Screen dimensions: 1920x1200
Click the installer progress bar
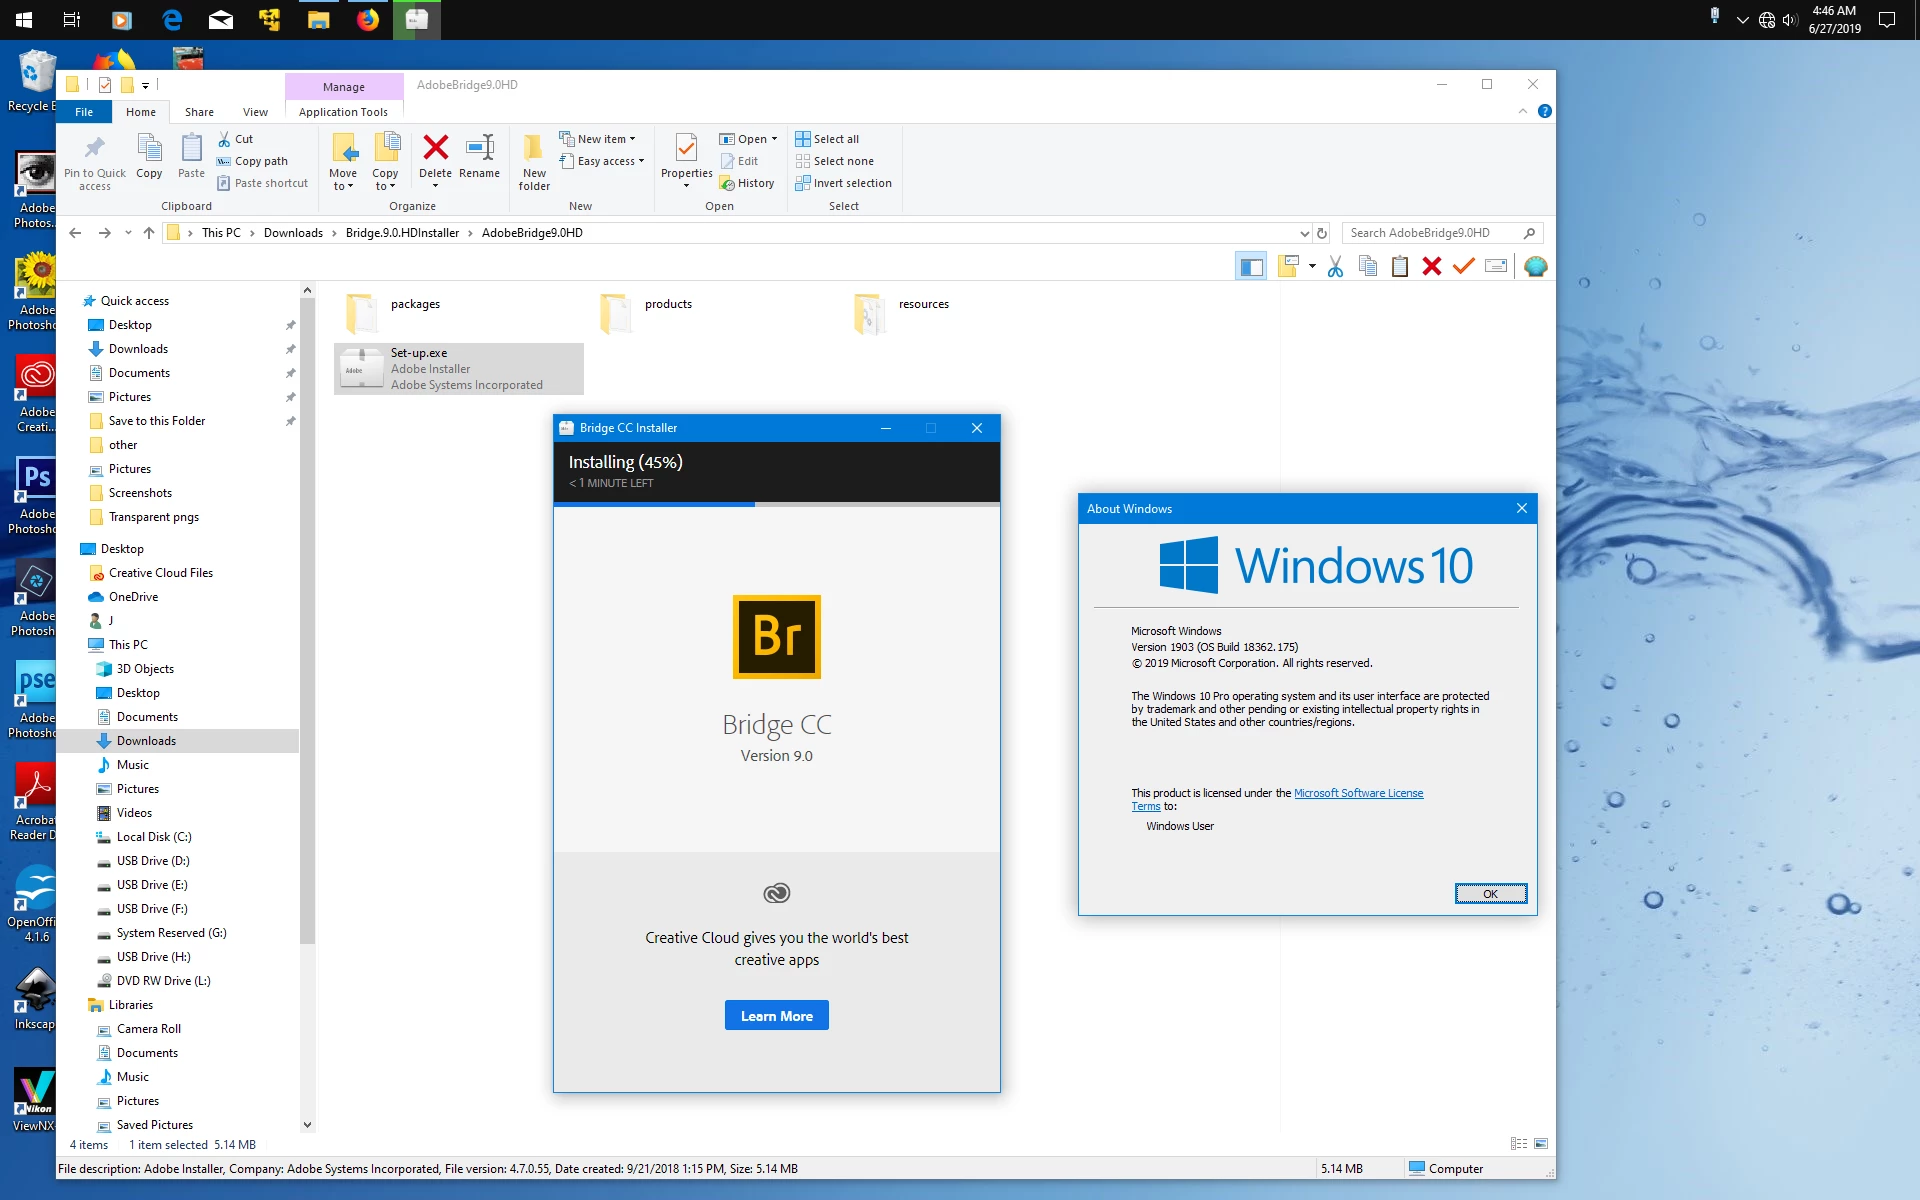776,504
